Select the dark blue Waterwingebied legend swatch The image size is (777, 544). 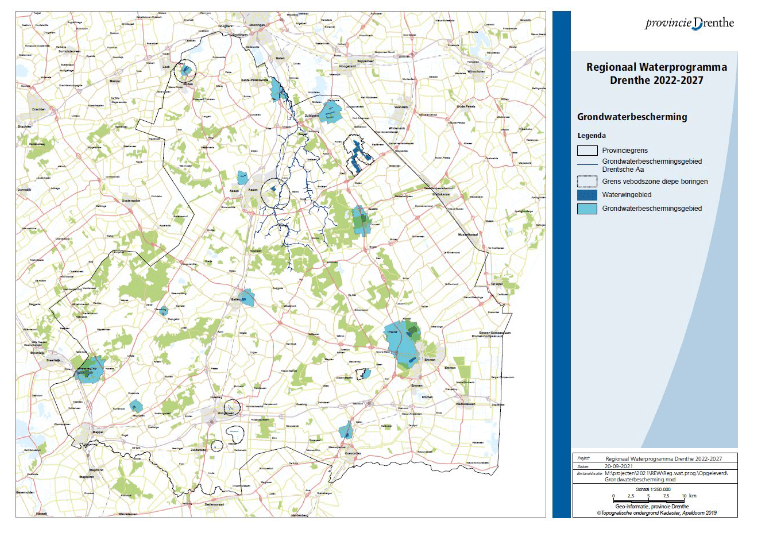589,196
